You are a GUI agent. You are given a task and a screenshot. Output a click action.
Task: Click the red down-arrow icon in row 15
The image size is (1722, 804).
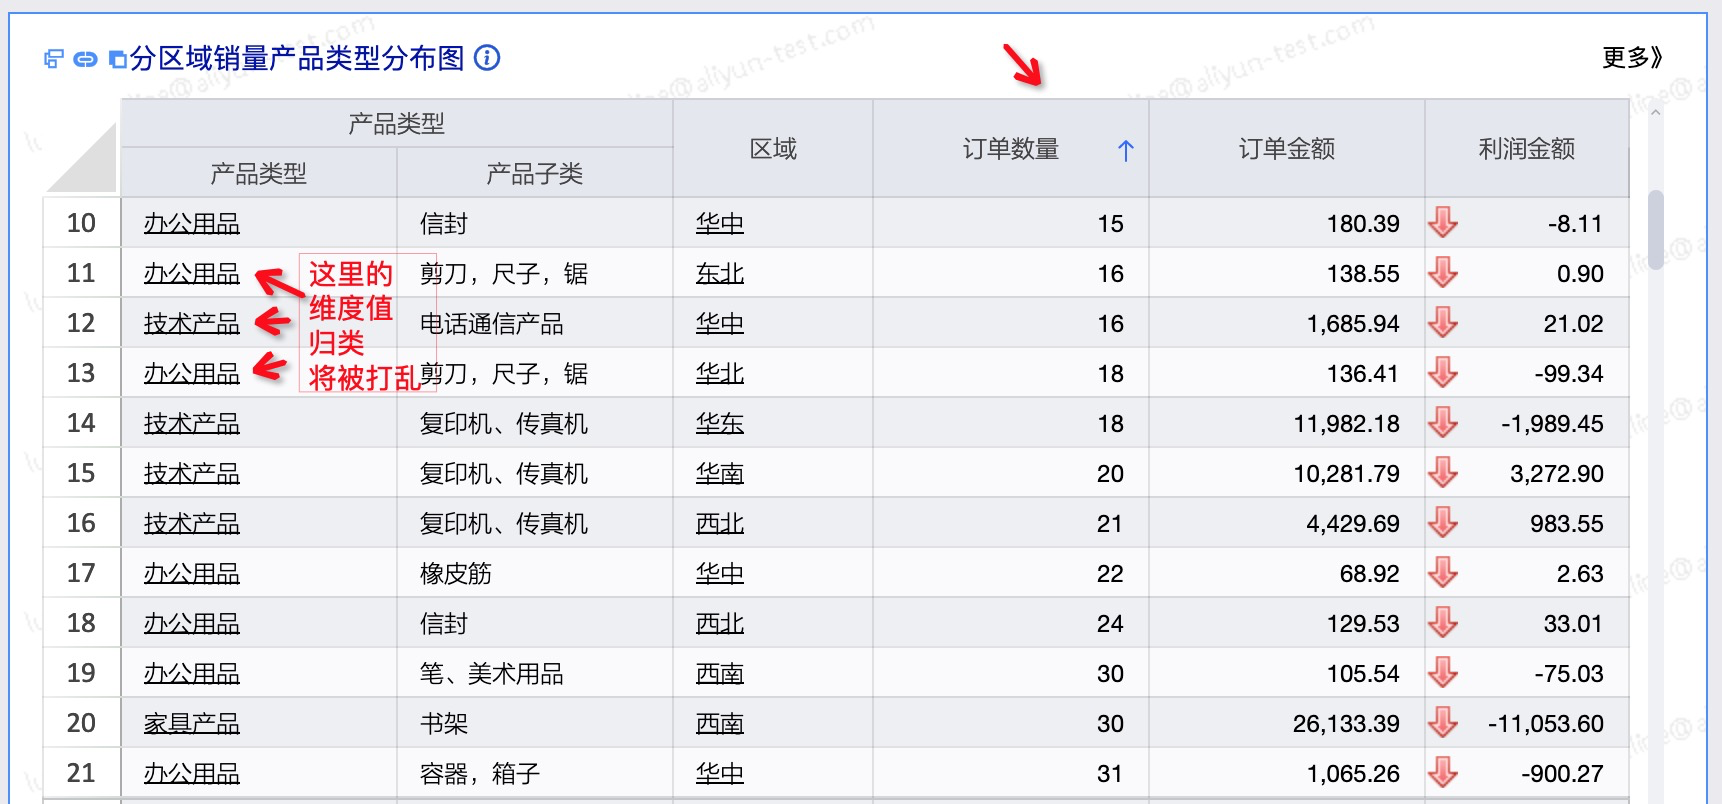tap(1442, 472)
